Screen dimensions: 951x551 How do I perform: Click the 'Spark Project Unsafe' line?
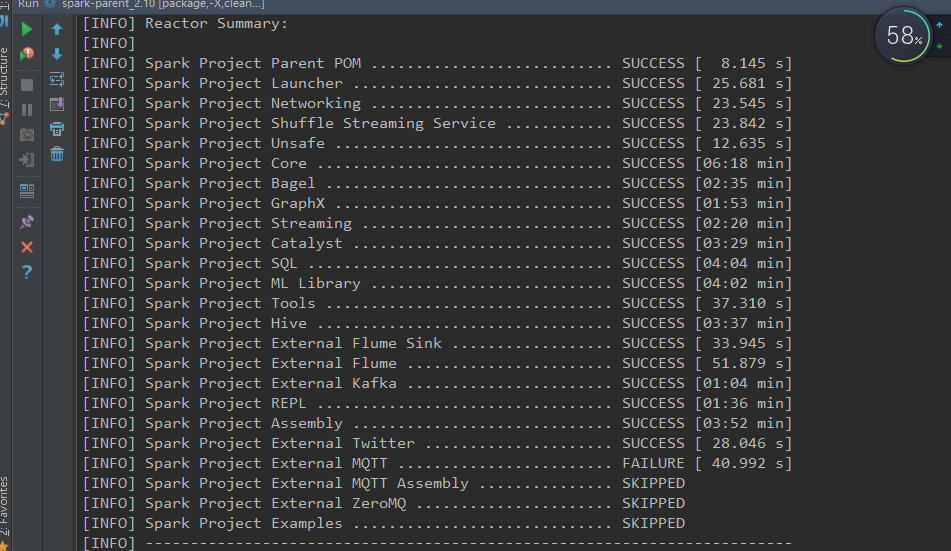point(437,144)
